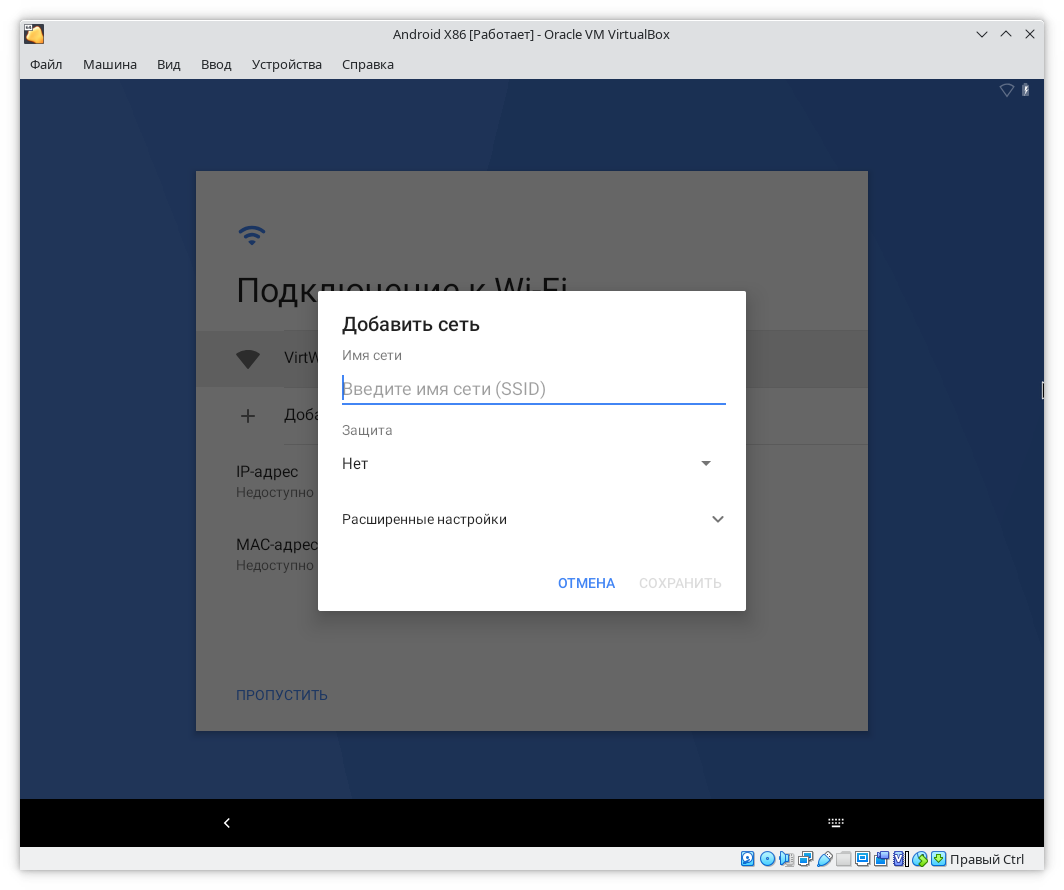Open the Справка menu
1064x890 pixels.
click(368, 64)
